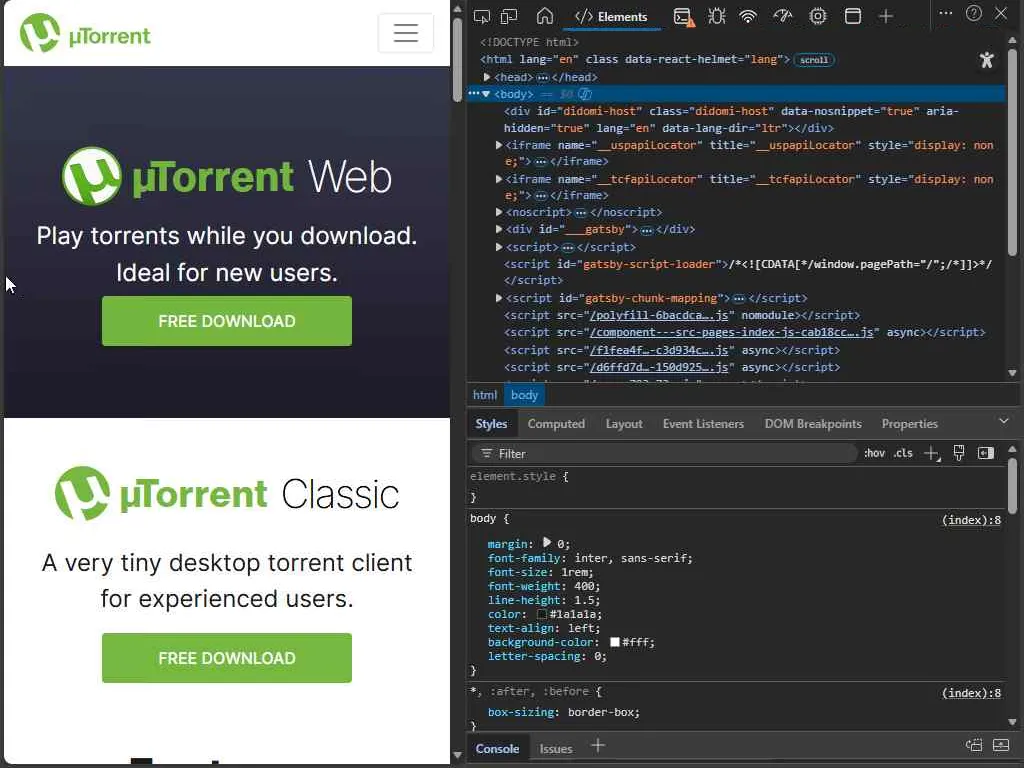Open the Properties tab
The width and height of the screenshot is (1024, 768).
(x=910, y=424)
